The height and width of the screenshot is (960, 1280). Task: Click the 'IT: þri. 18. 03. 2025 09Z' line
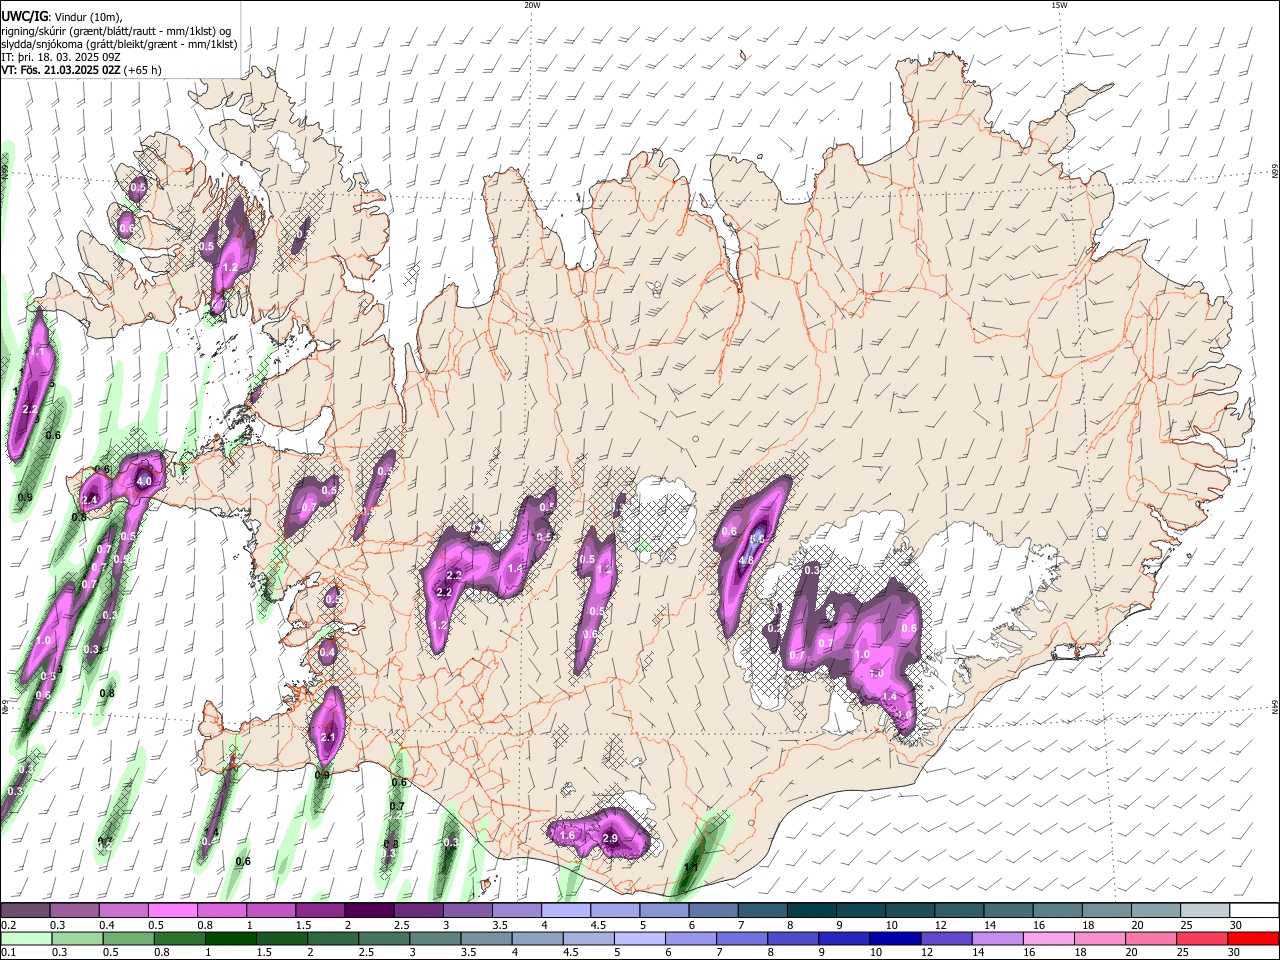click(62, 57)
